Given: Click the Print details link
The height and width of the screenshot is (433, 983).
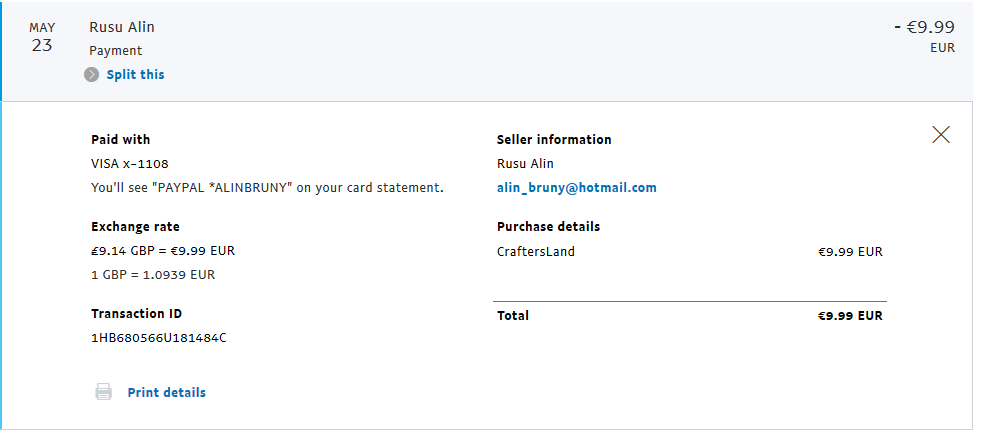Looking at the screenshot, I should click(x=166, y=393).
